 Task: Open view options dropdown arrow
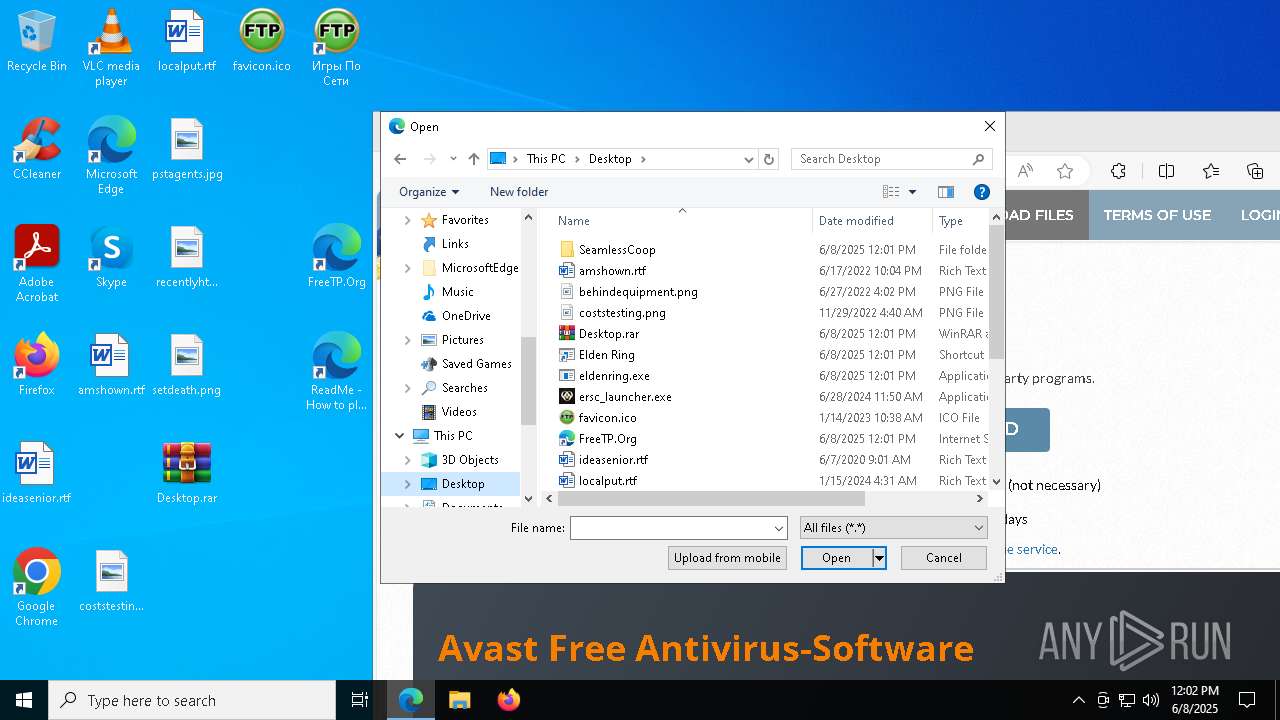click(912, 192)
